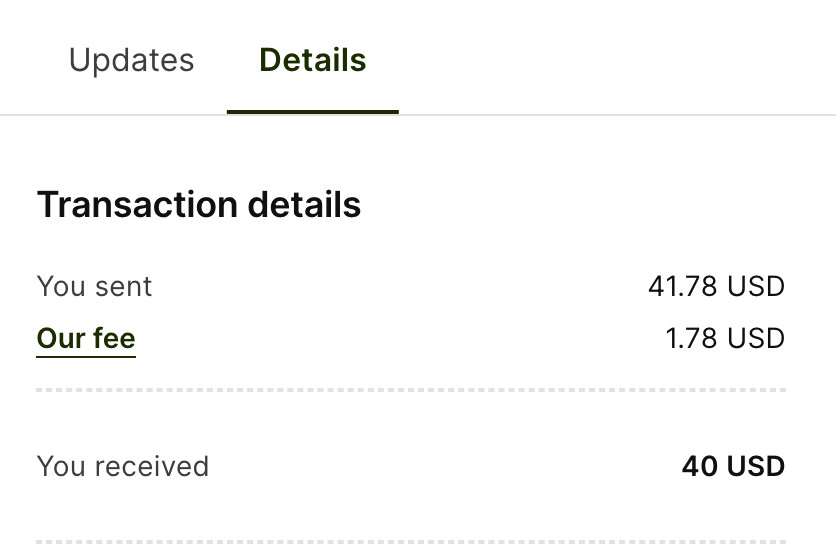Click the dotted divider below Our fee
The height and width of the screenshot is (560, 836).
(410, 389)
